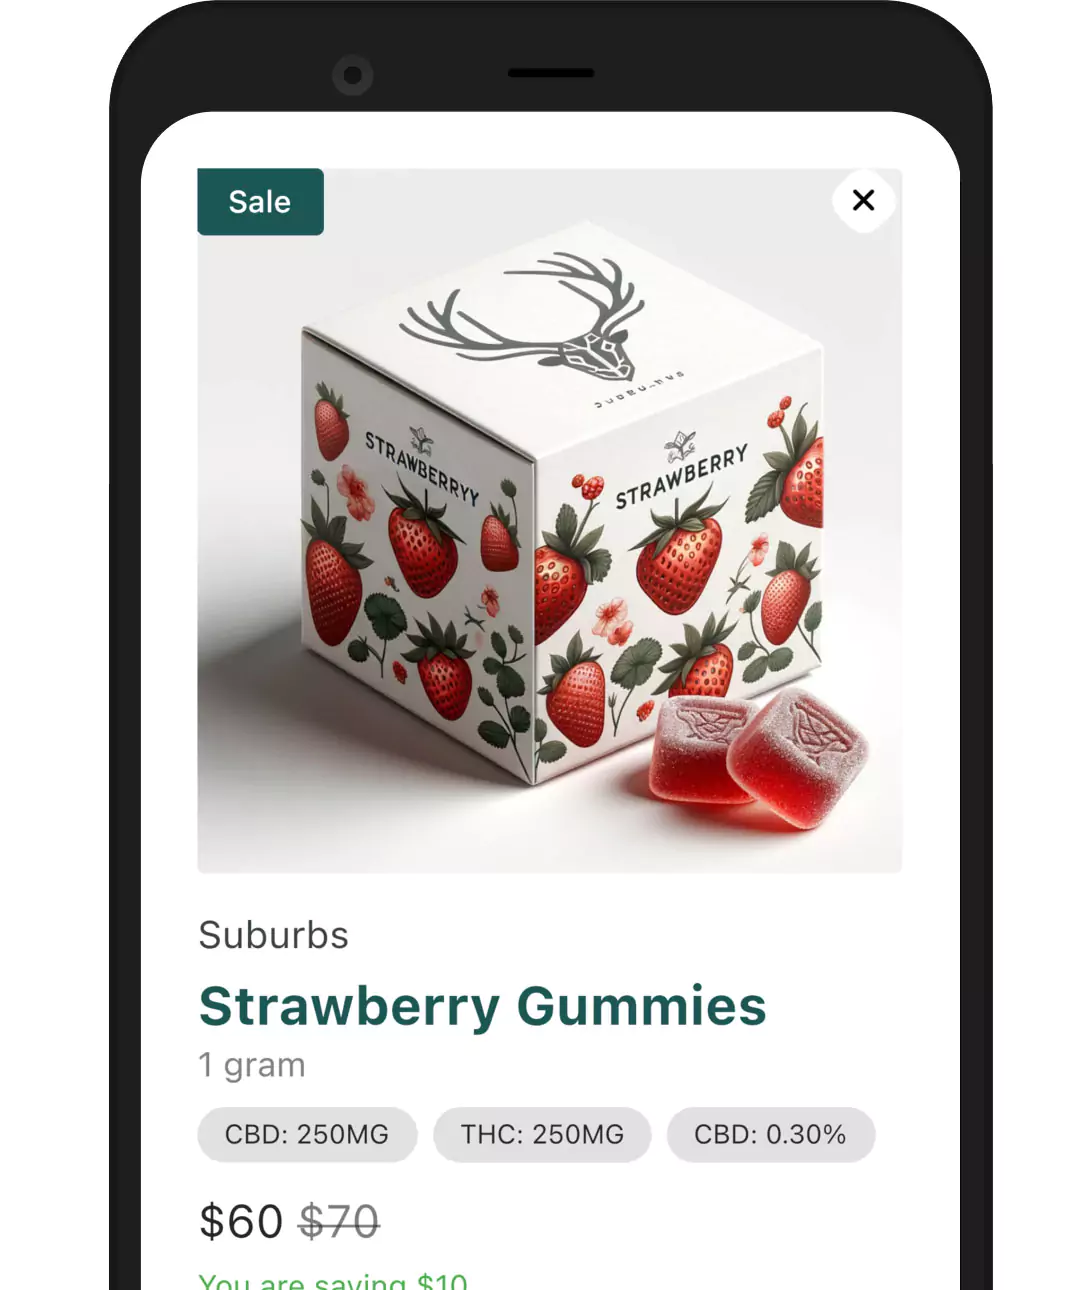The height and width of the screenshot is (1290, 1080).
Task: Click the 1 gram weight label
Action: pyautogui.click(x=251, y=1065)
